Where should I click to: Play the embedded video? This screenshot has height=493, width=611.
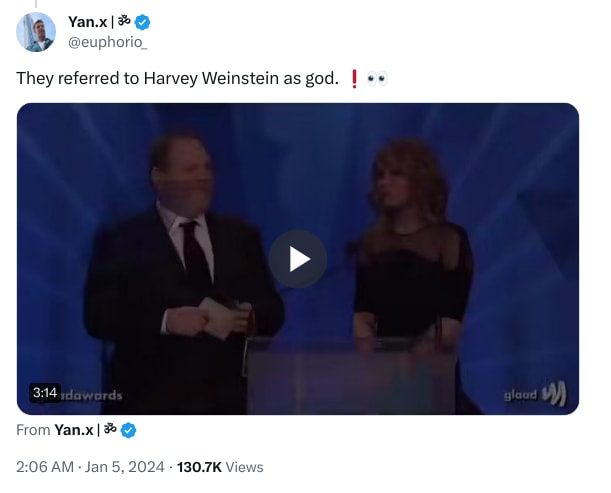click(x=298, y=258)
